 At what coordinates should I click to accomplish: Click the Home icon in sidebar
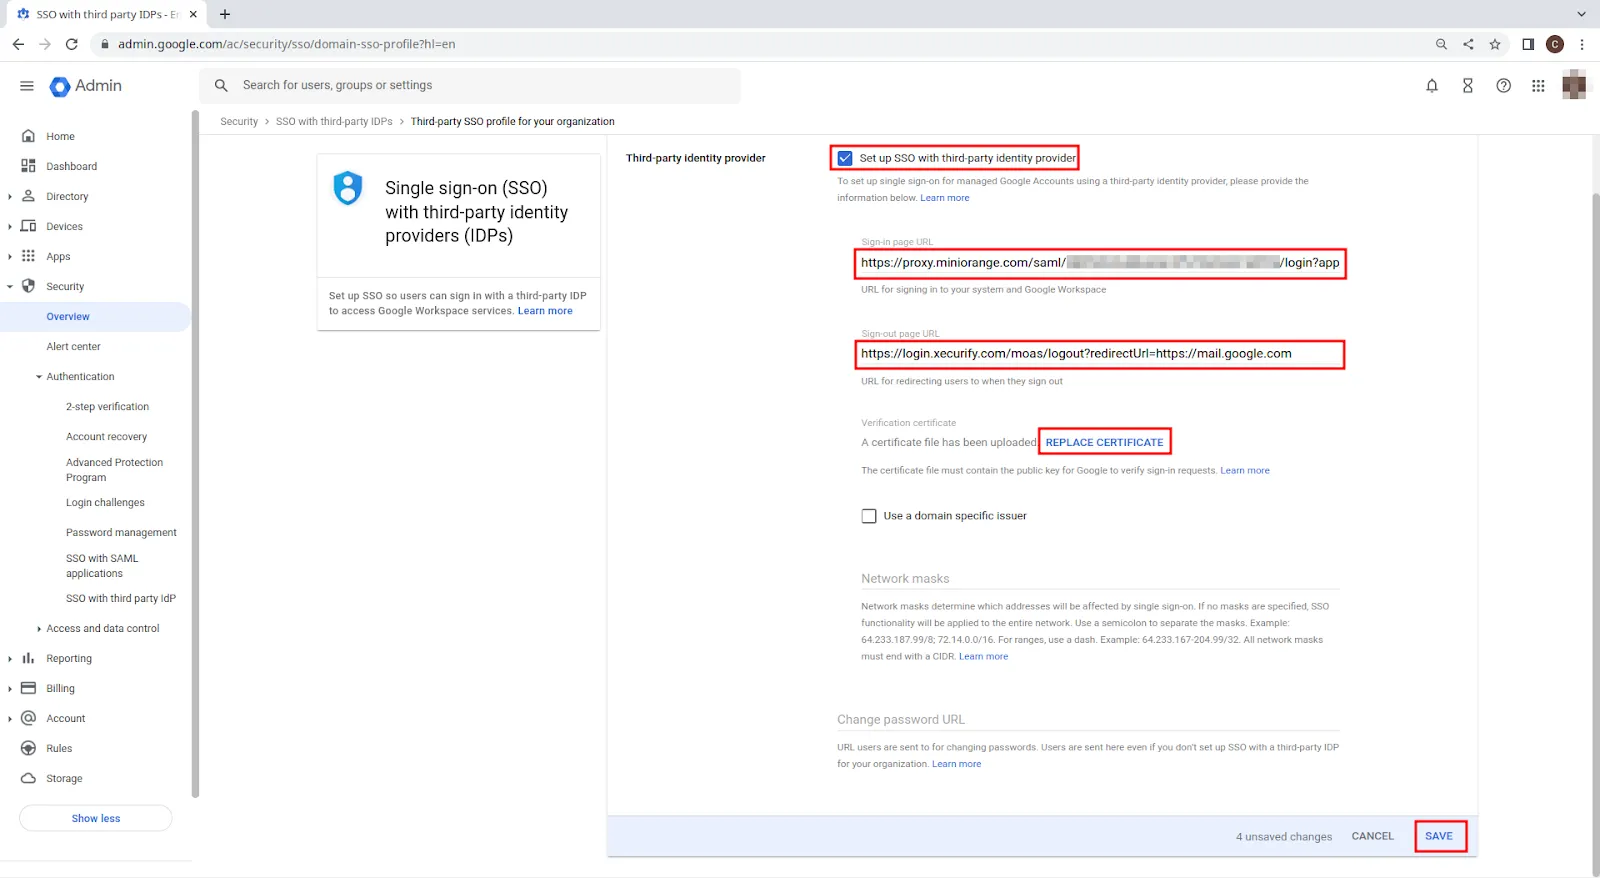tap(28, 136)
